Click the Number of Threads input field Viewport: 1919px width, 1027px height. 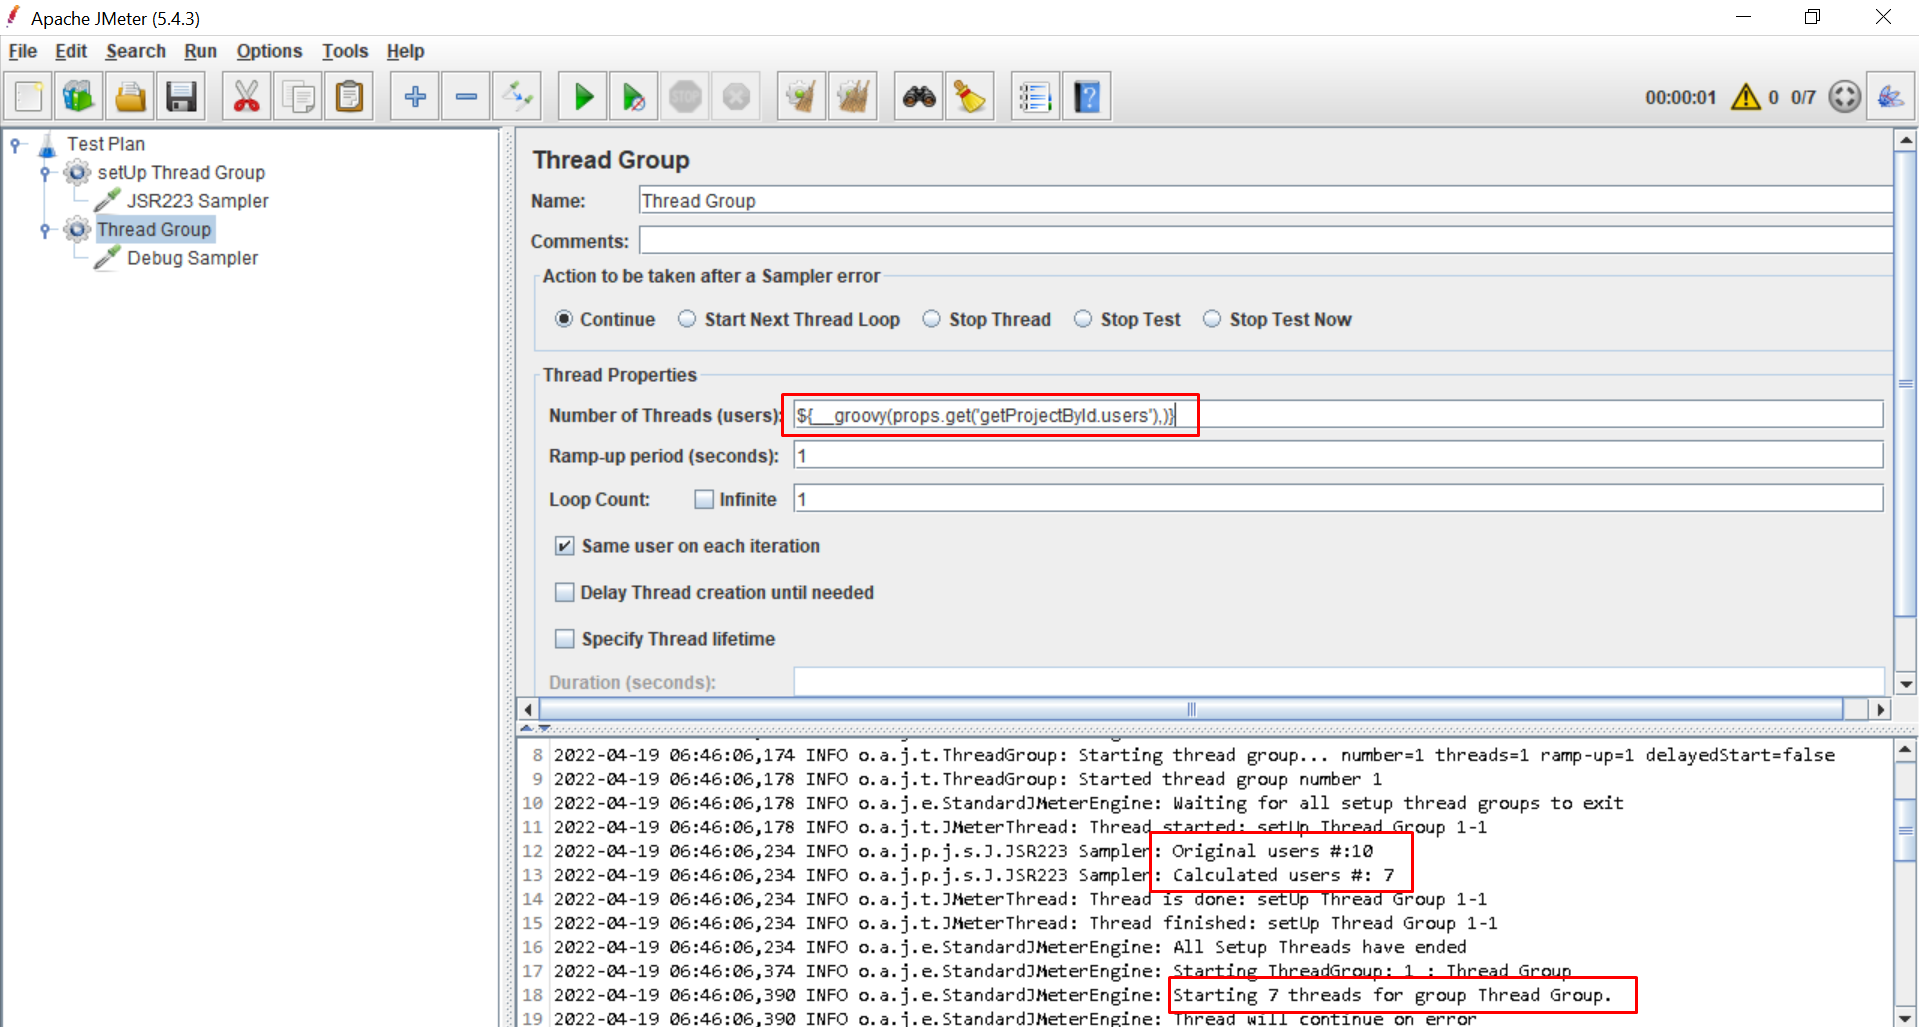click(1338, 415)
